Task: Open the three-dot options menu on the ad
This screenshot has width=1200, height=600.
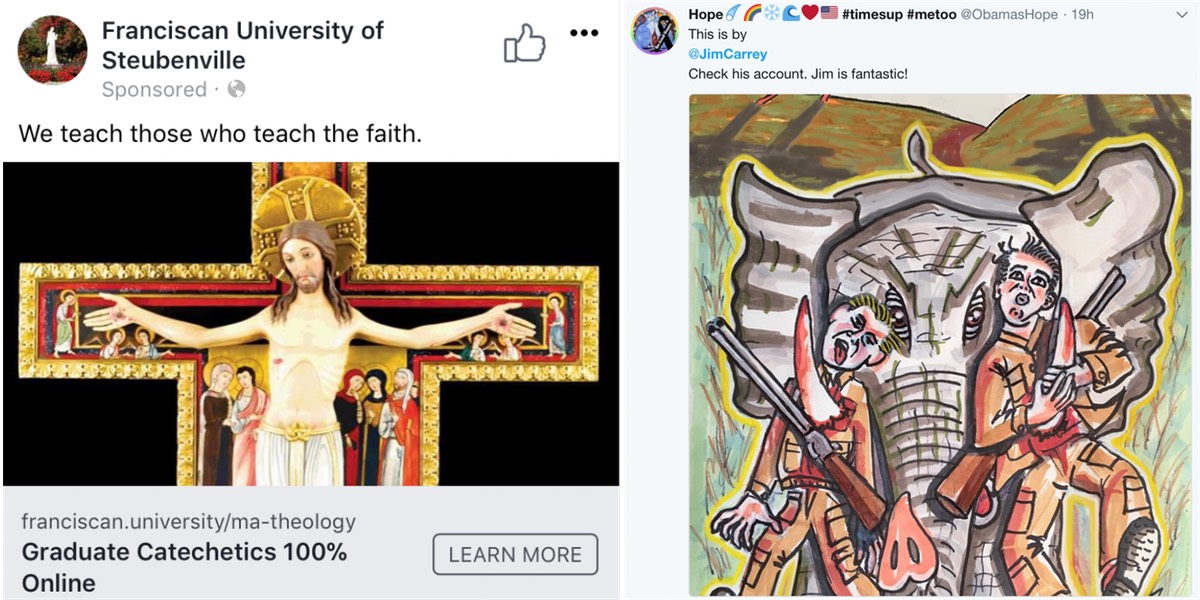Action: (584, 33)
